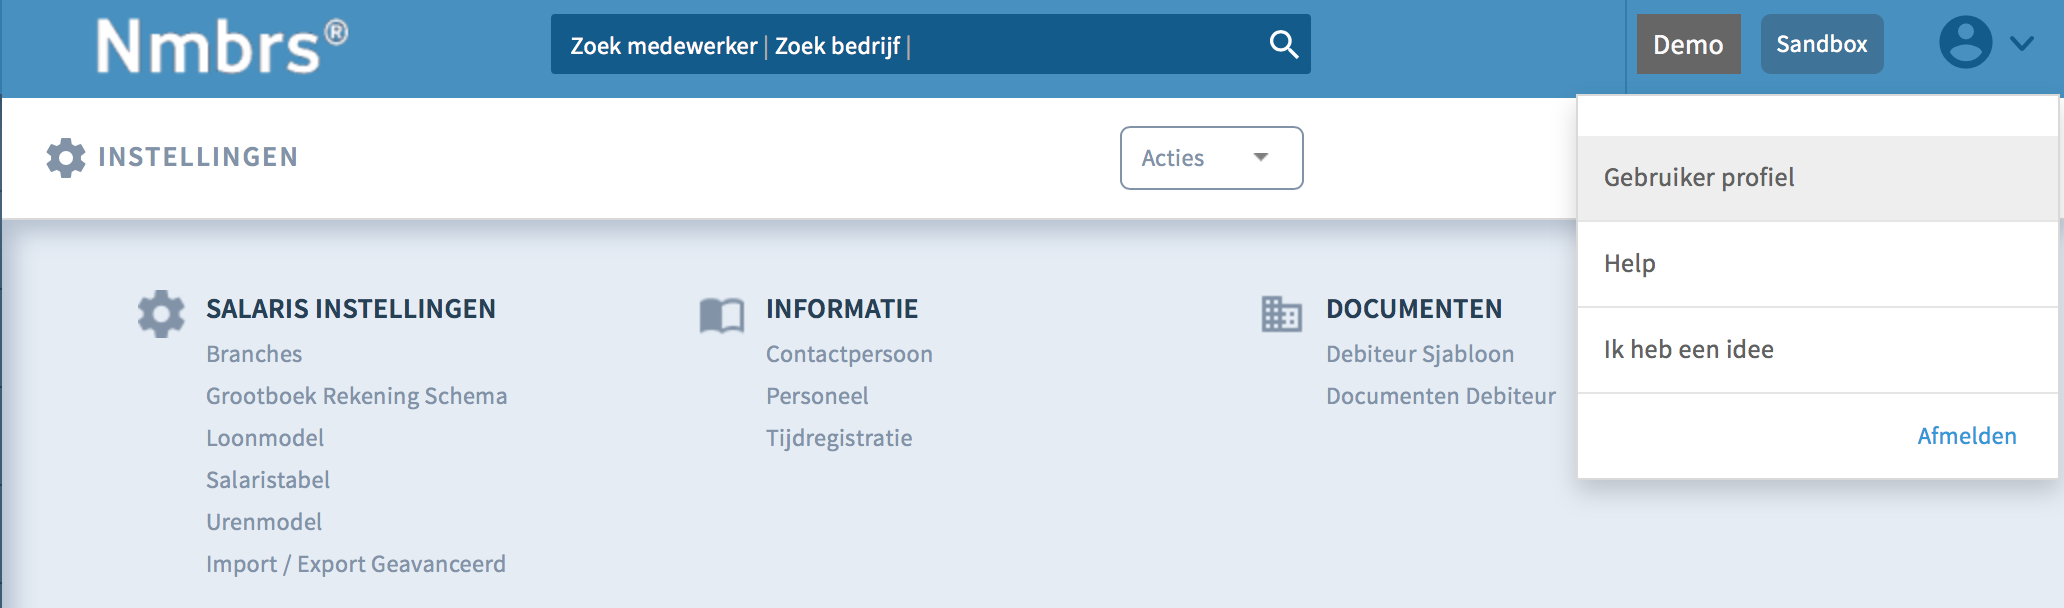
Task: Open the Tijdregistratie link
Action: (839, 438)
